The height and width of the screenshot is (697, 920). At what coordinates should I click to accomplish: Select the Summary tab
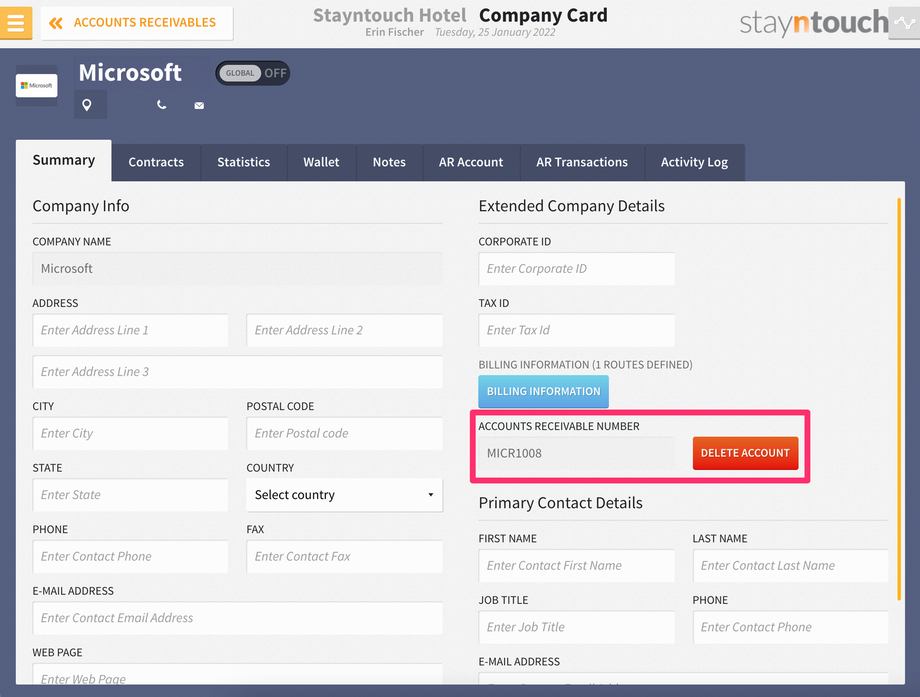click(63, 160)
